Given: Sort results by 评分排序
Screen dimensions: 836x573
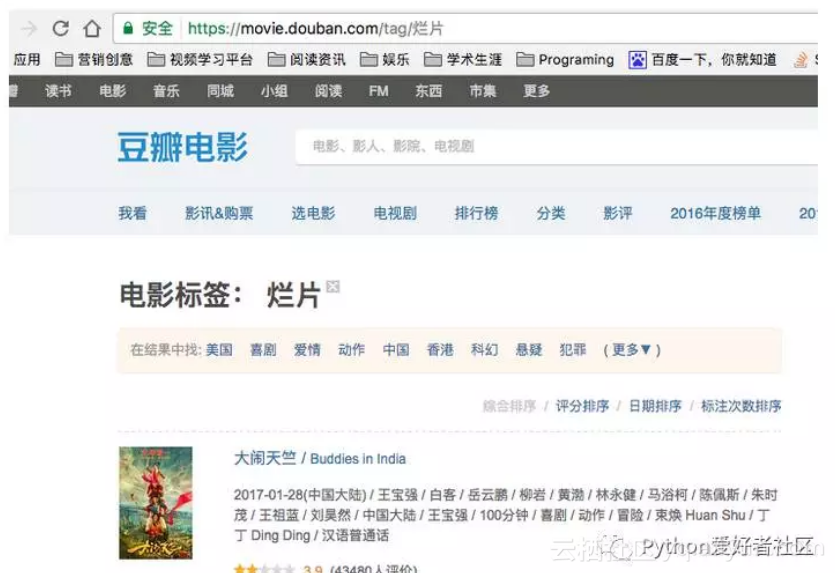Looking at the screenshot, I should [582, 406].
